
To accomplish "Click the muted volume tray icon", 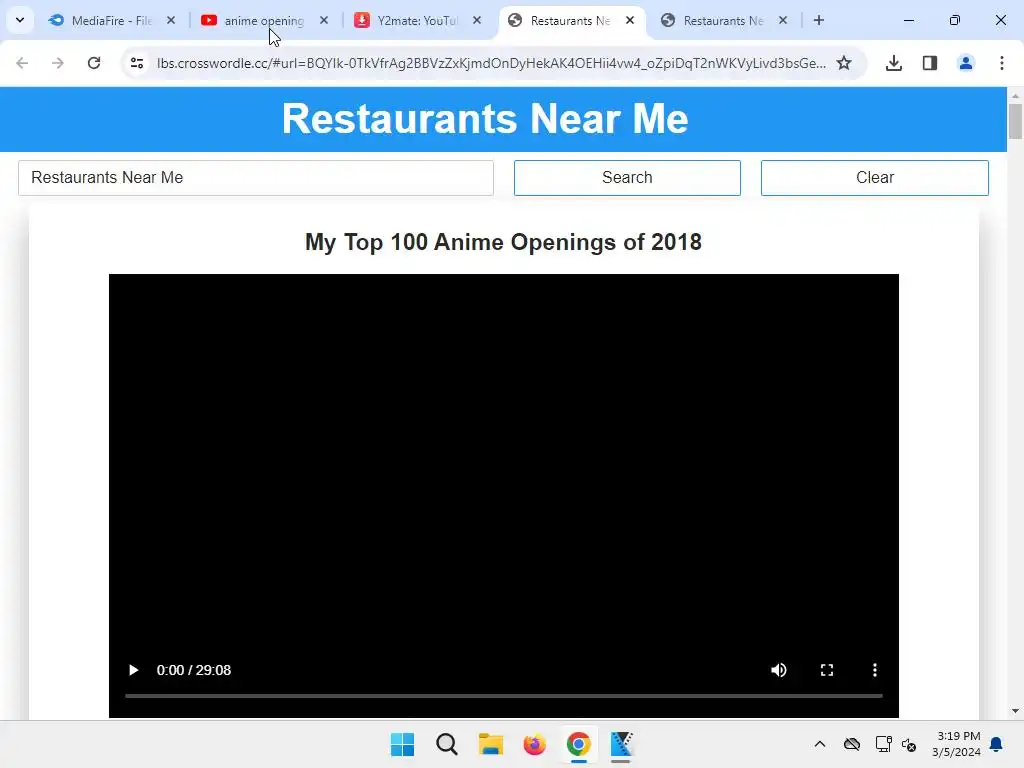I will [909, 744].
